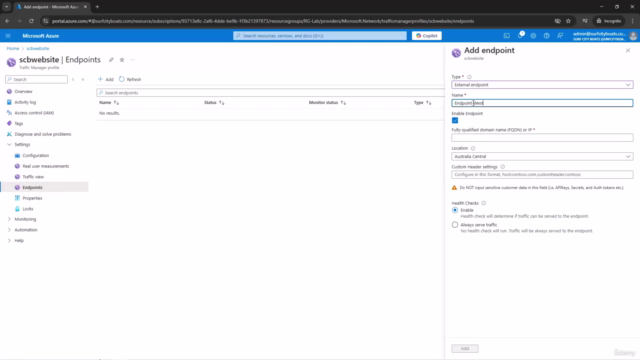Open the help question mark icon
The height and width of the screenshot is (360, 640).
[x=547, y=36]
